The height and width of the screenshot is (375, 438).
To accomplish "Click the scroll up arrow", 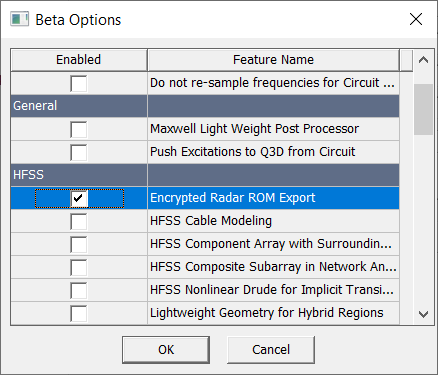I will click(423, 60).
